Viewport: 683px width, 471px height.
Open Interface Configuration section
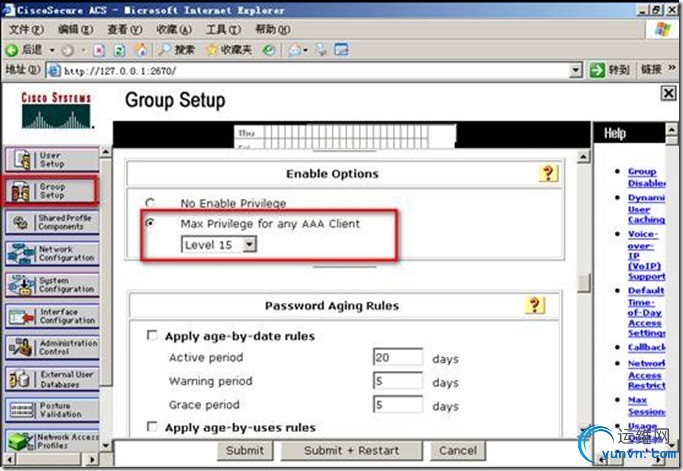point(52,316)
